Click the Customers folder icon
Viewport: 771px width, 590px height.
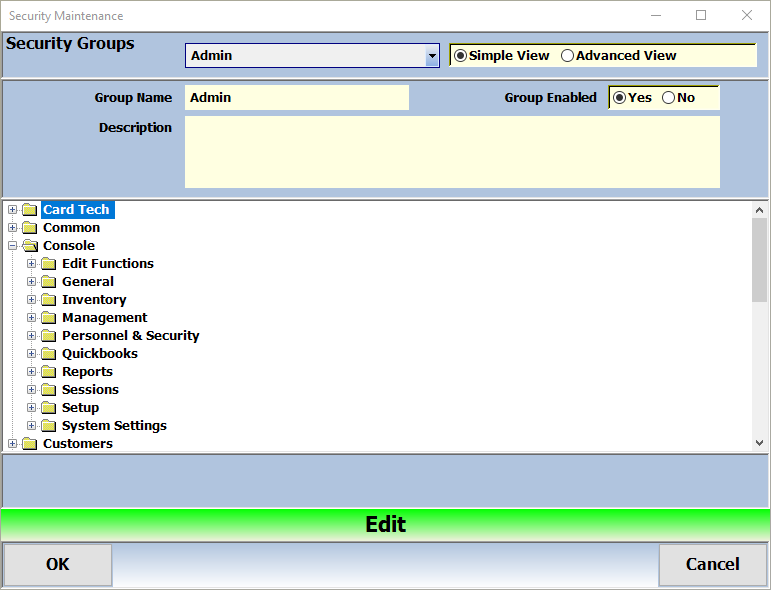(29, 444)
